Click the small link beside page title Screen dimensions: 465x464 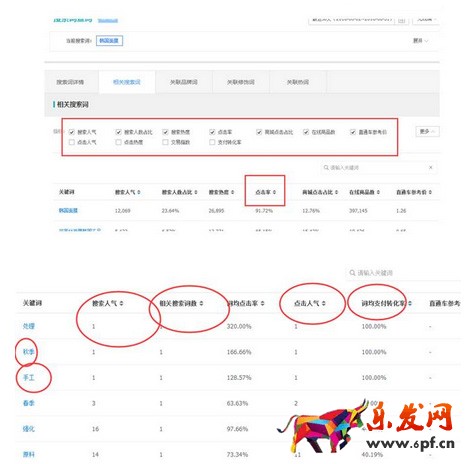pyautogui.click(x=108, y=21)
